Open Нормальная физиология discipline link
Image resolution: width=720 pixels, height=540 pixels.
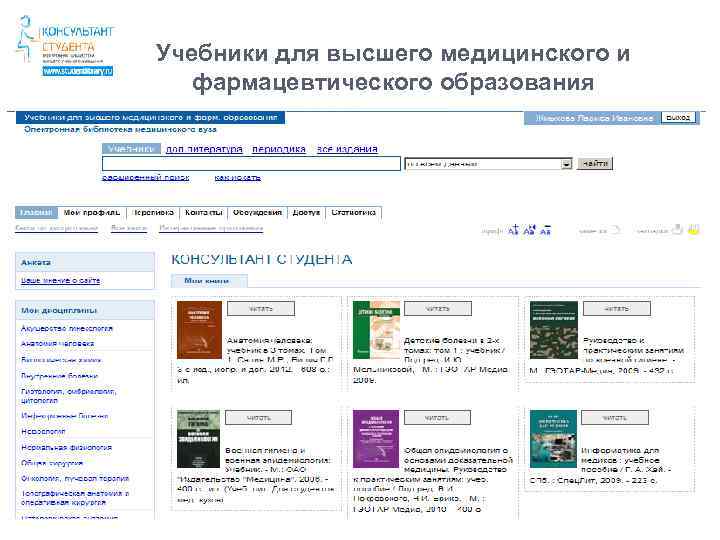coord(66,447)
